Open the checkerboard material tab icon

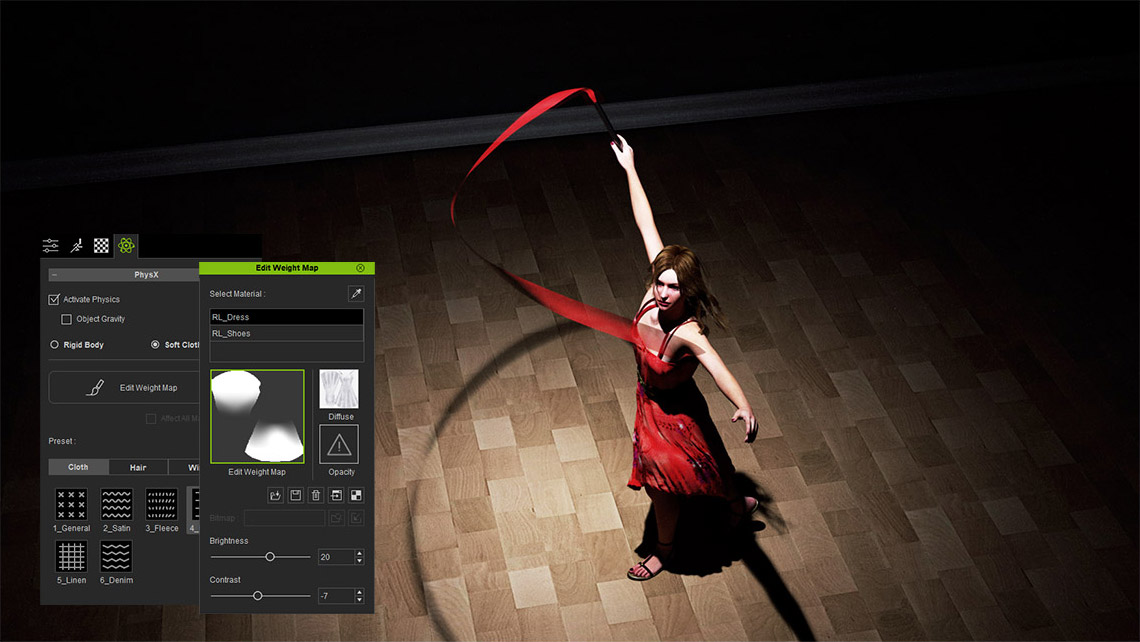[x=101, y=246]
